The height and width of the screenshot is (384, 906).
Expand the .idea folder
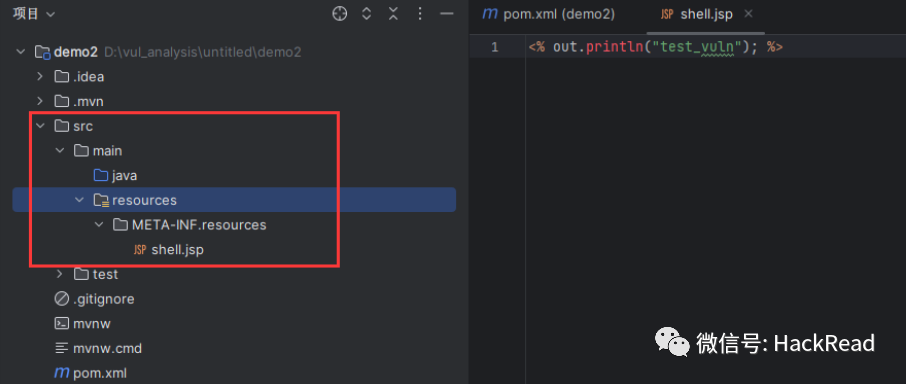click(40, 76)
